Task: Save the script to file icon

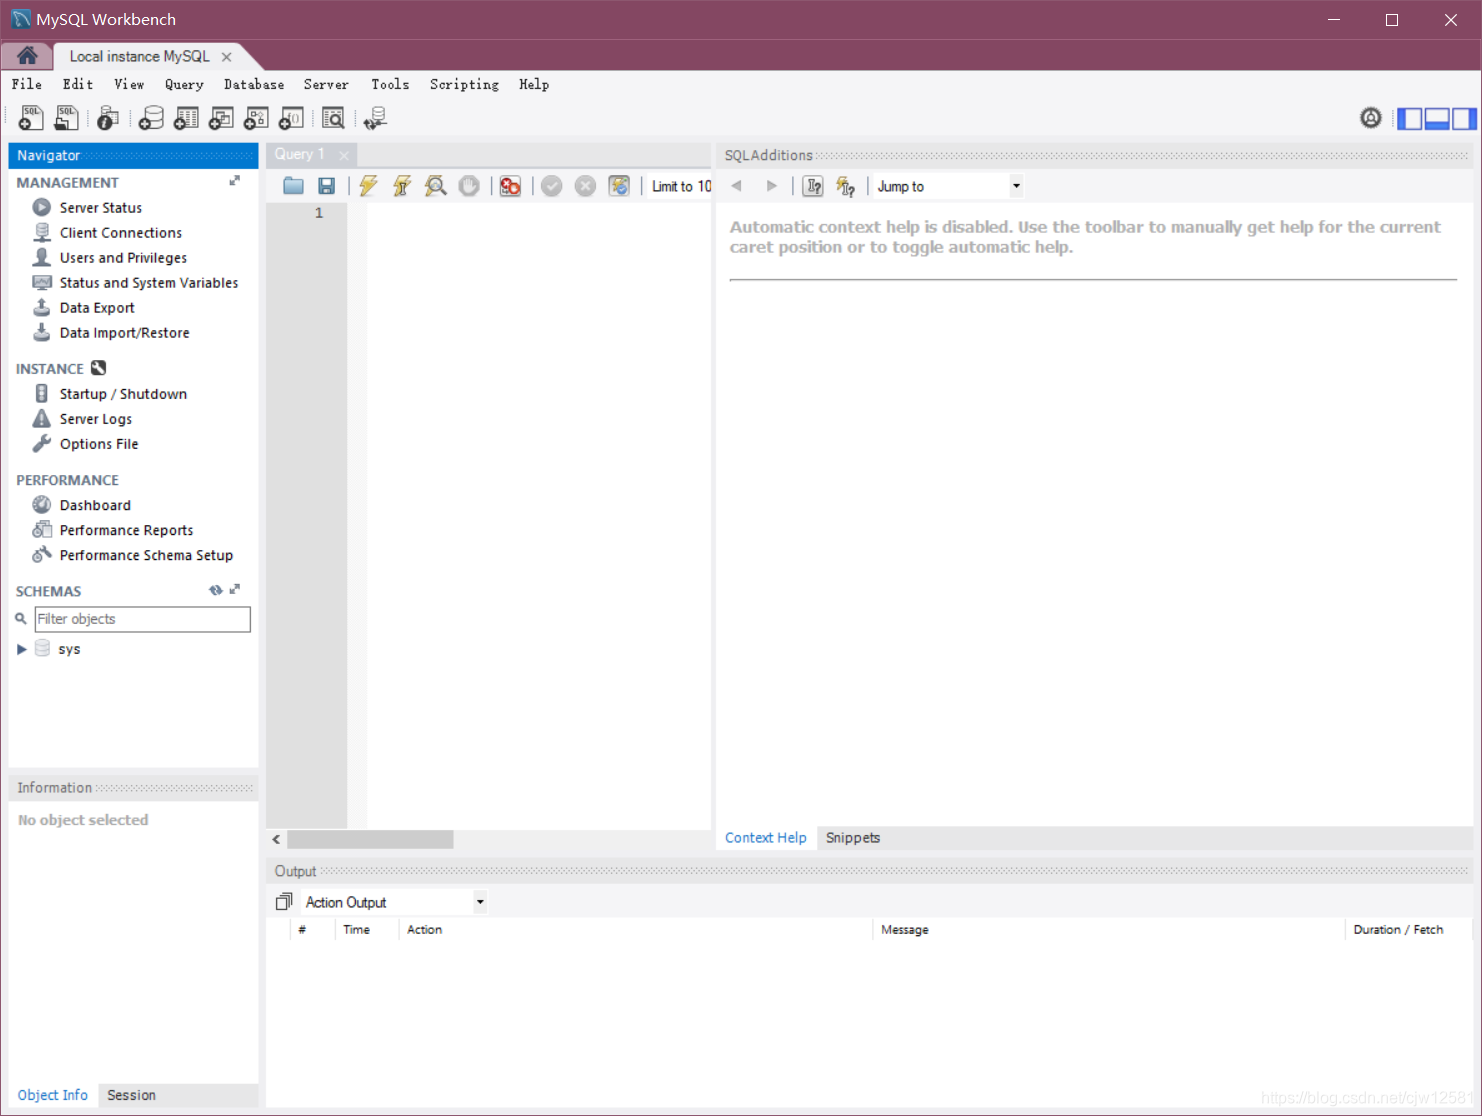Action: pyautogui.click(x=326, y=186)
